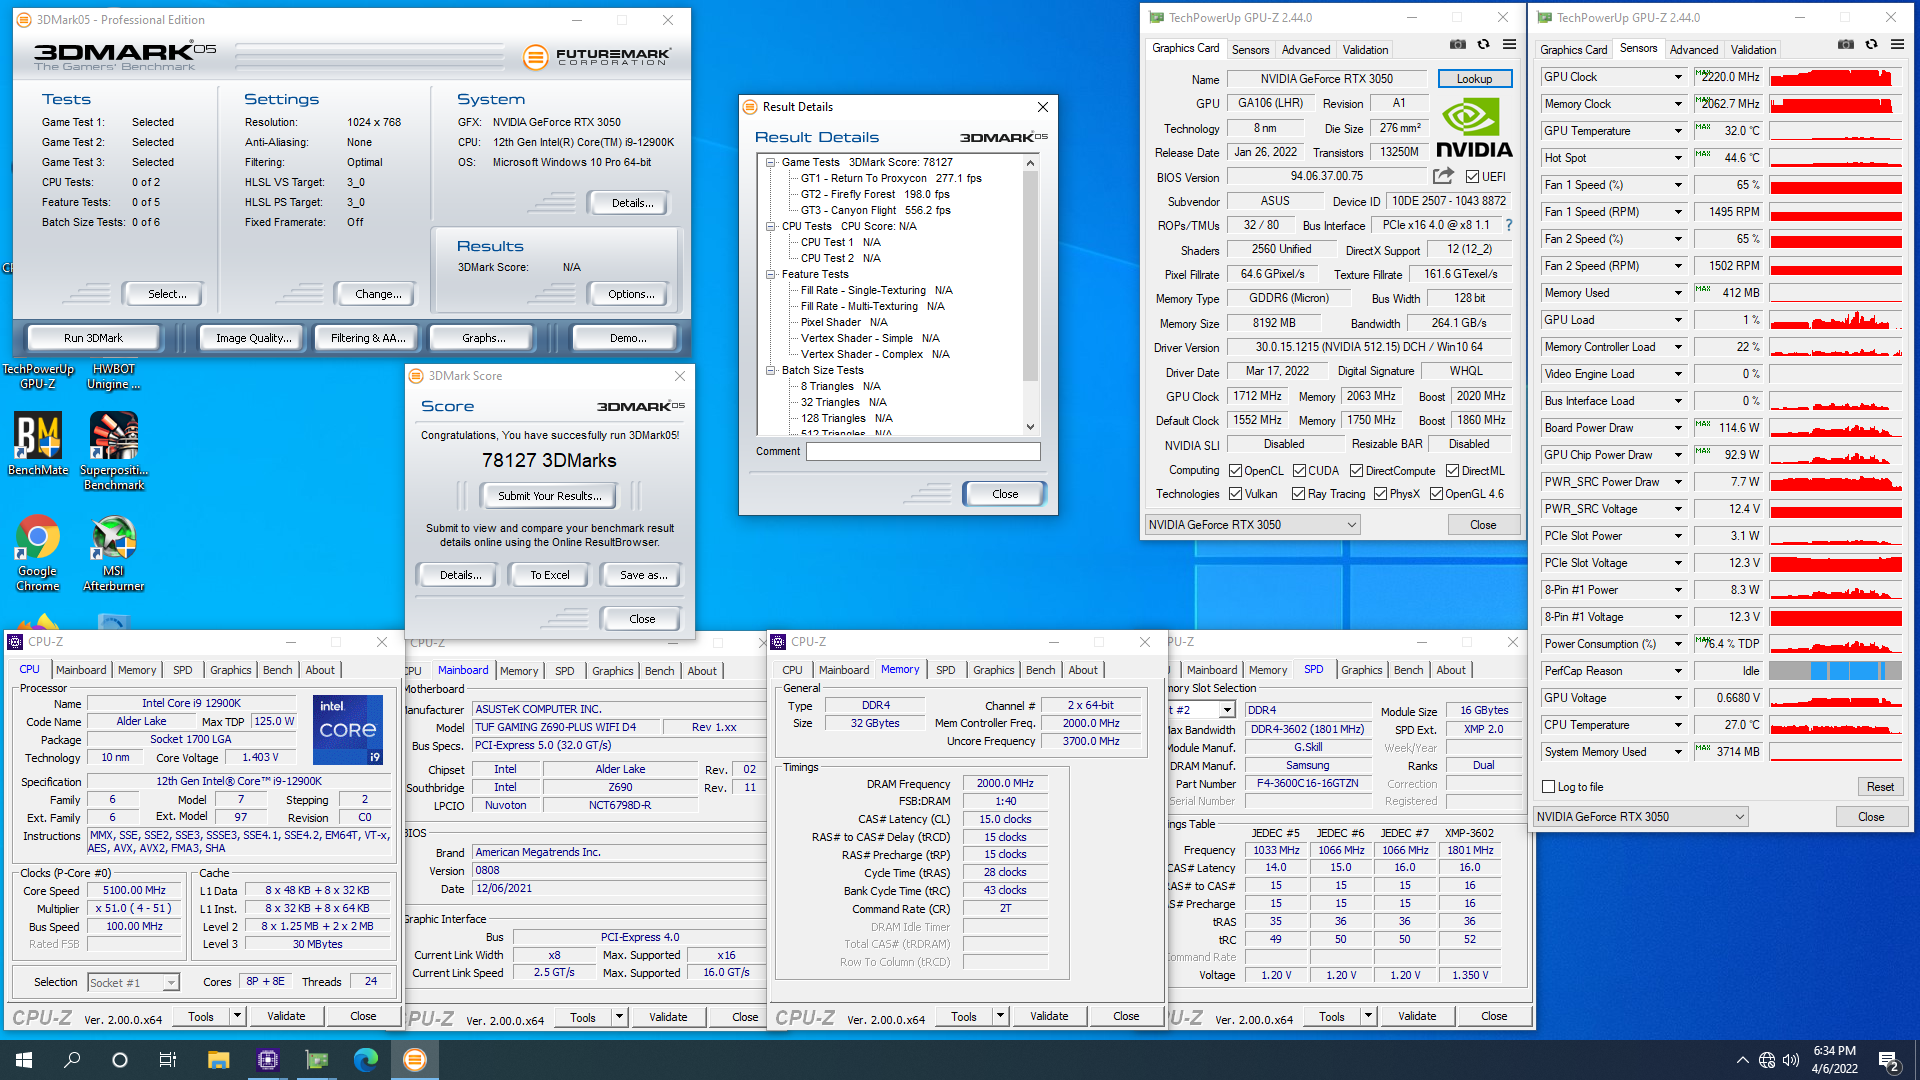Switch to Advanced tab in GPU-Z Sensors window
The height and width of the screenshot is (1080, 1920).
pyautogui.click(x=1694, y=49)
